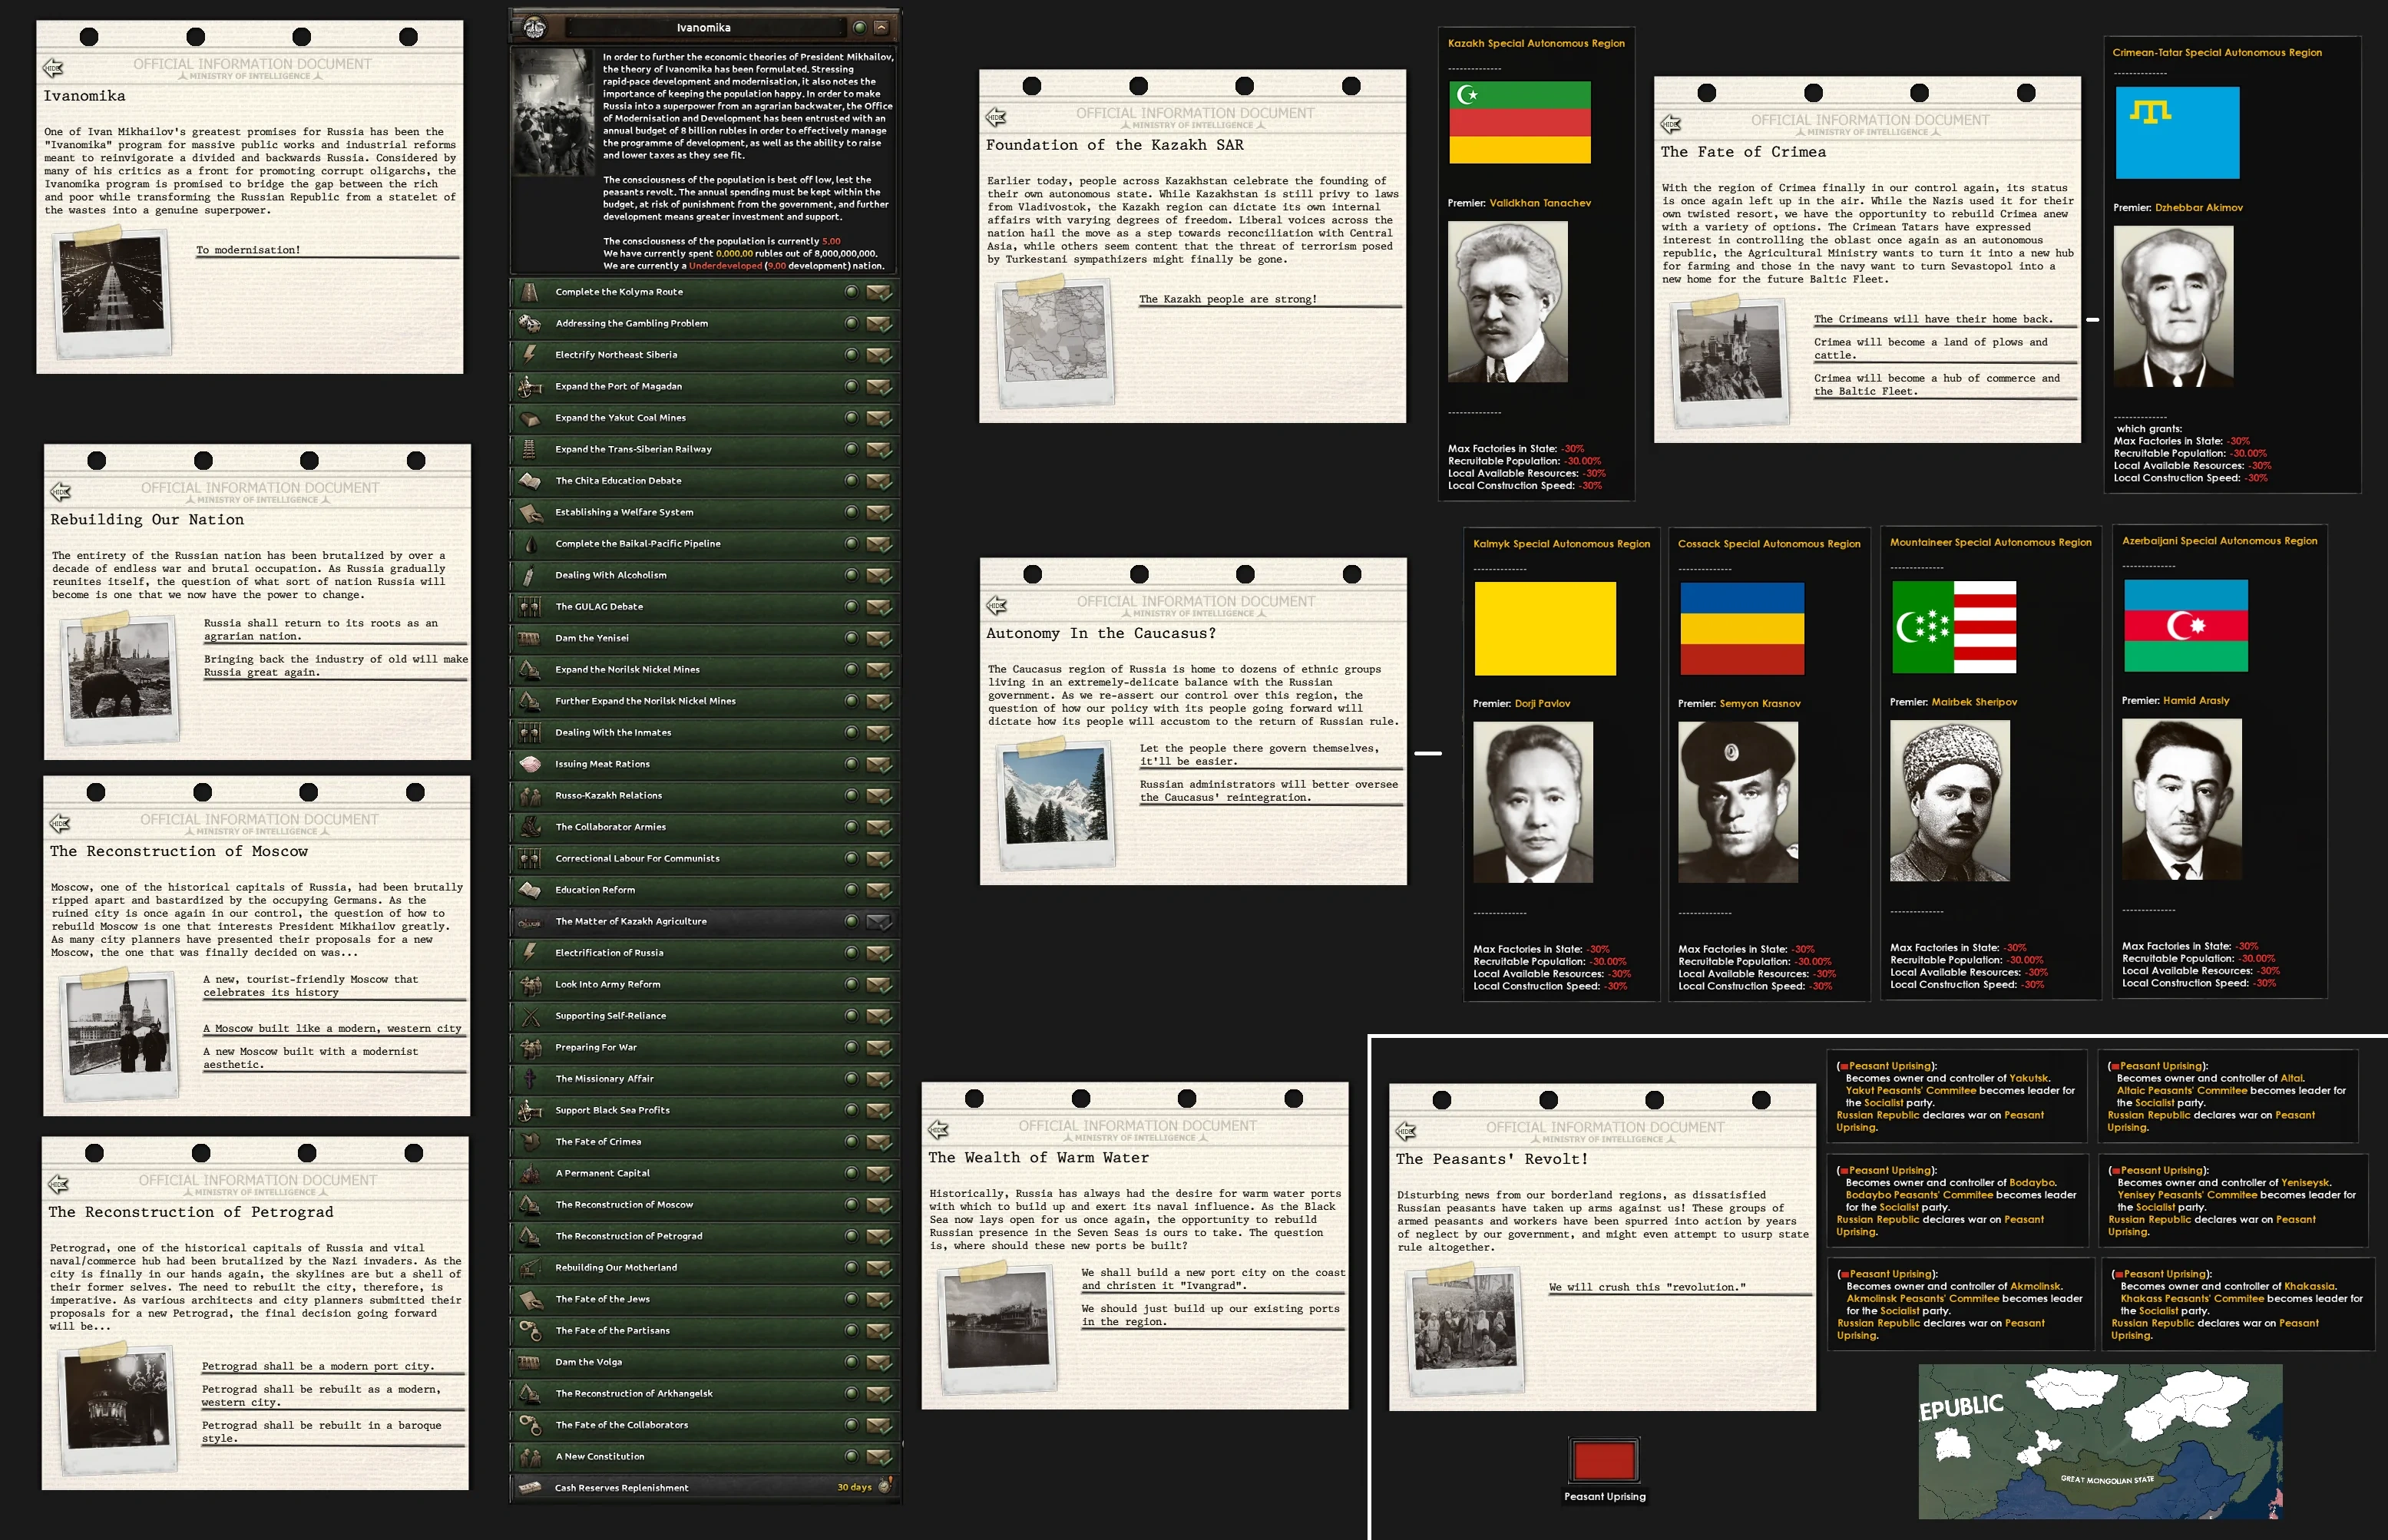Click the envelope icon for Complete the Kolyma Route
Image resolution: width=2388 pixels, height=1540 pixels.
(x=879, y=292)
